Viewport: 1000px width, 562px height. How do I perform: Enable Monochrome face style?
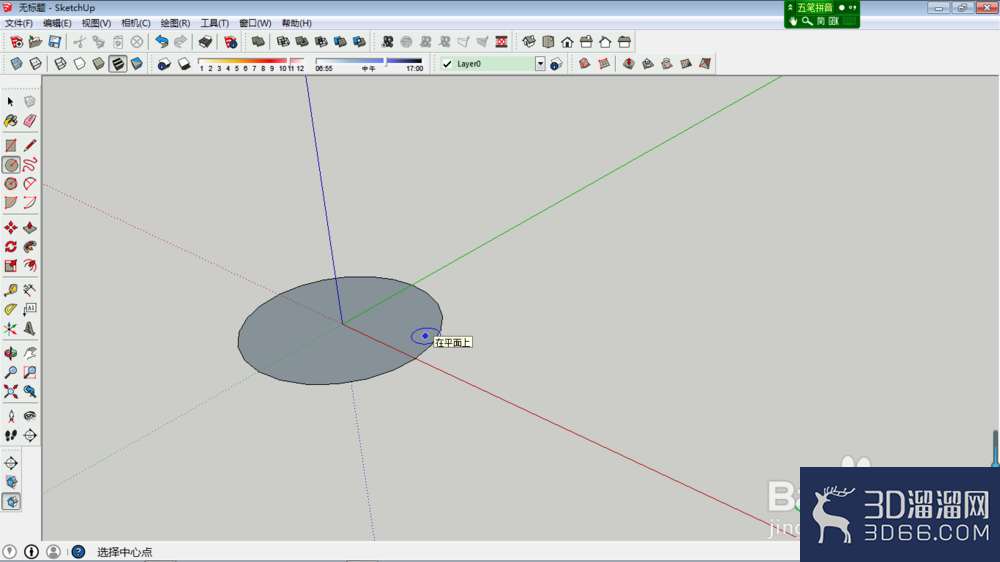coord(136,64)
